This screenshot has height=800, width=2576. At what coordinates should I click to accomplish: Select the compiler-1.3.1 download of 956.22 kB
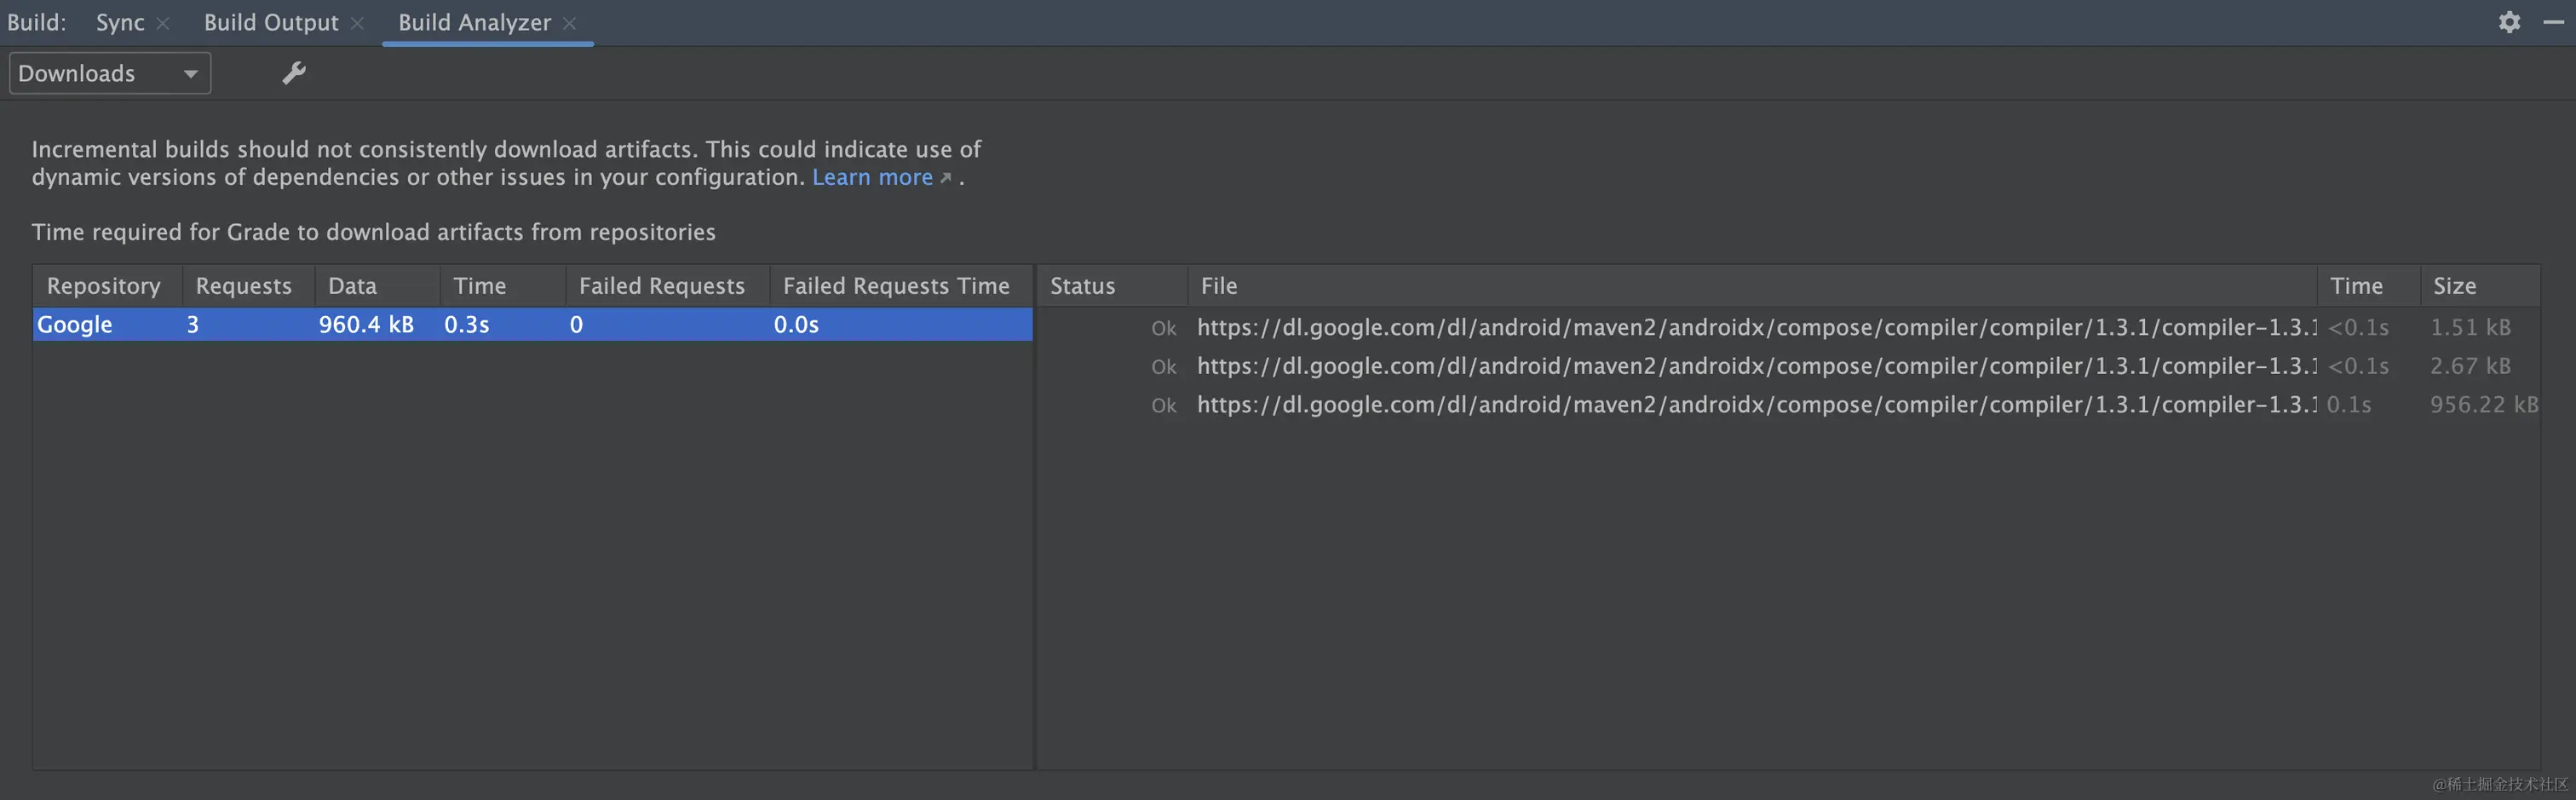(x=1700, y=405)
